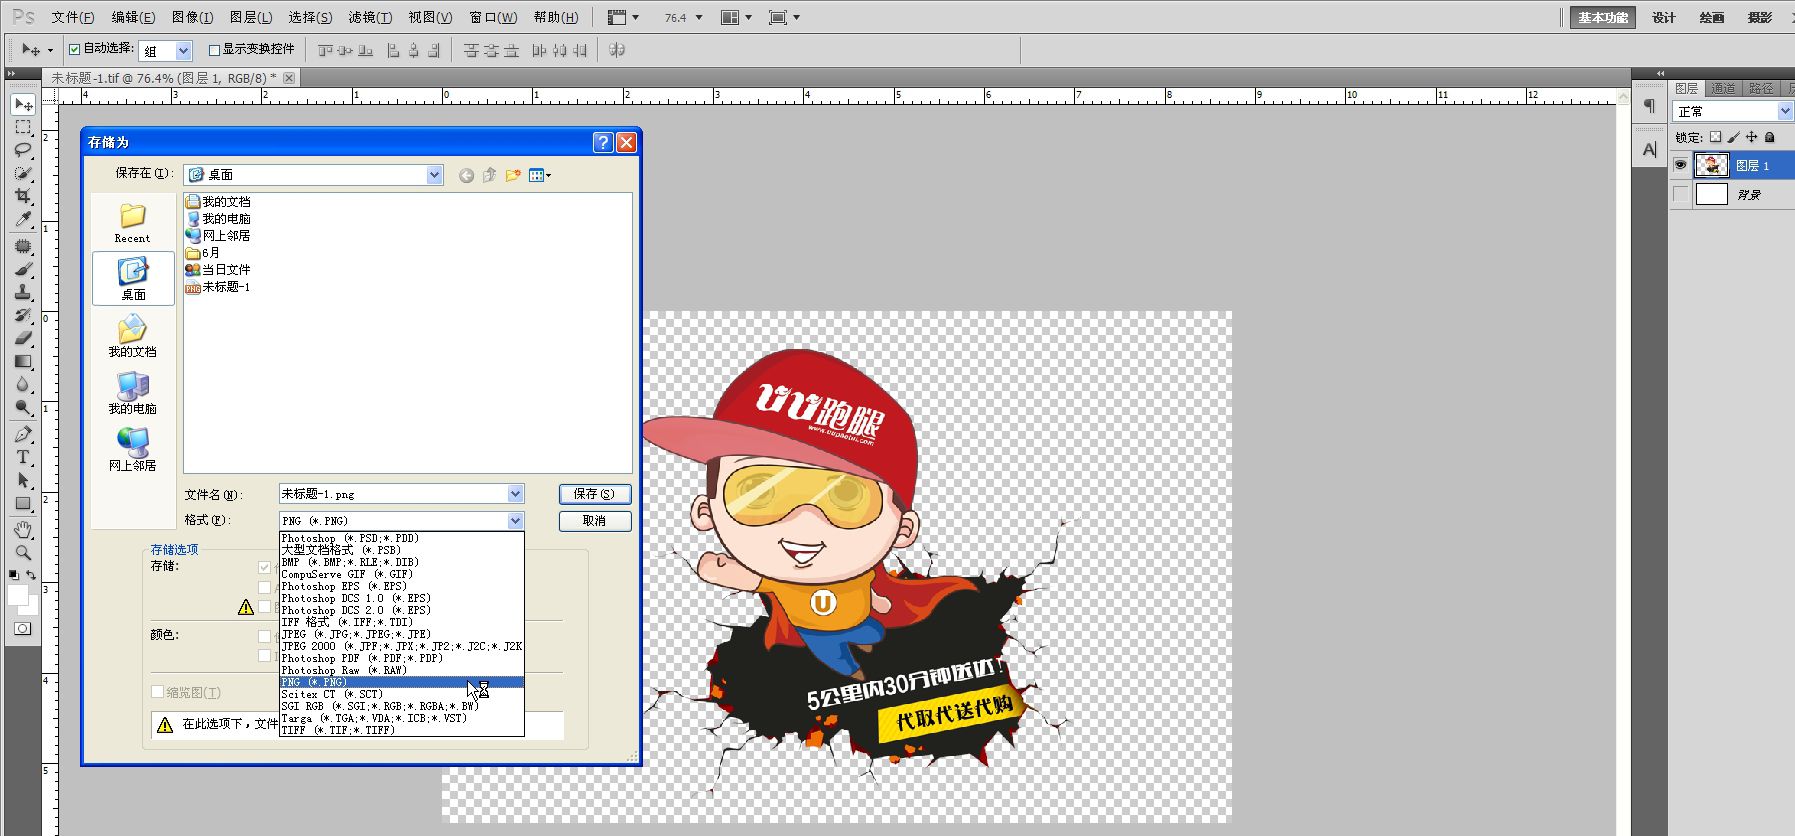The width and height of the screenshot is (1795, 836).
Task: Click the foreground color swatch
Action: pos(18,595)
